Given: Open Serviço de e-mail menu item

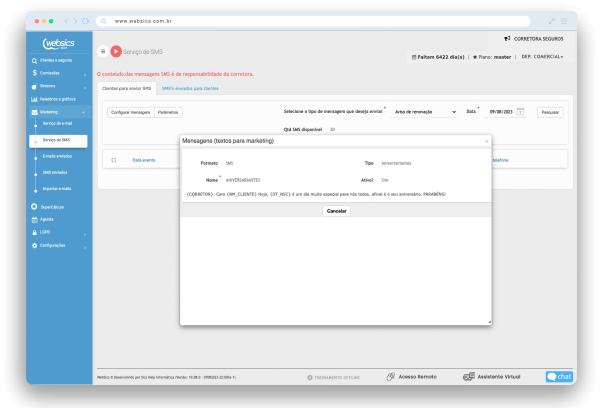Looking at the screenshot, I should point(57,123).
